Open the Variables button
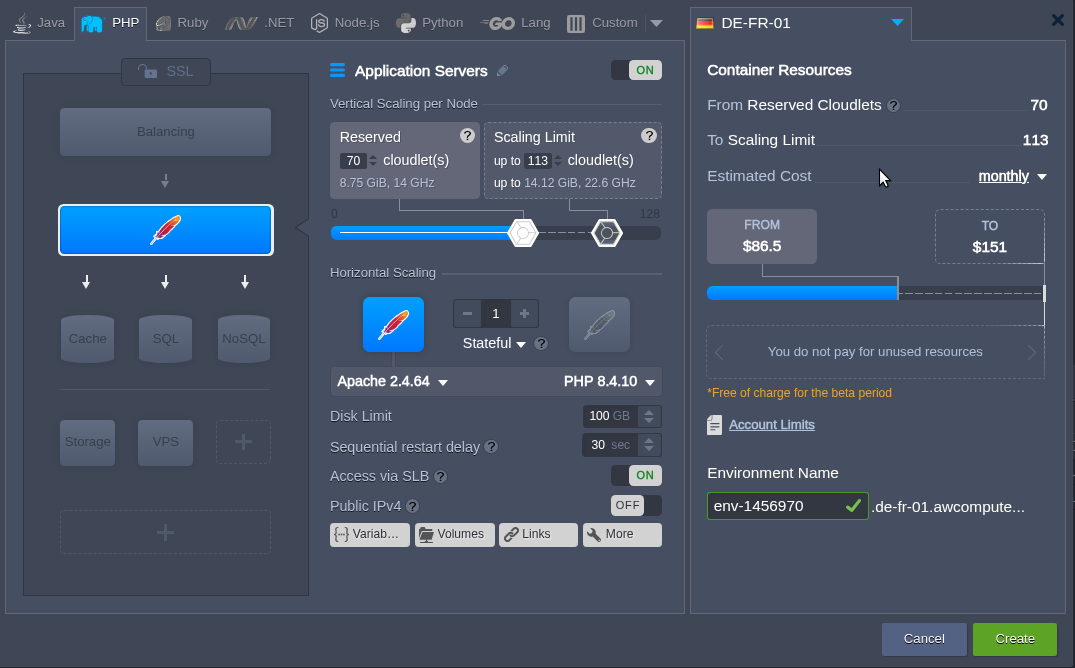The width and height of the screenshot is (1075, 668). pos(370,534)
